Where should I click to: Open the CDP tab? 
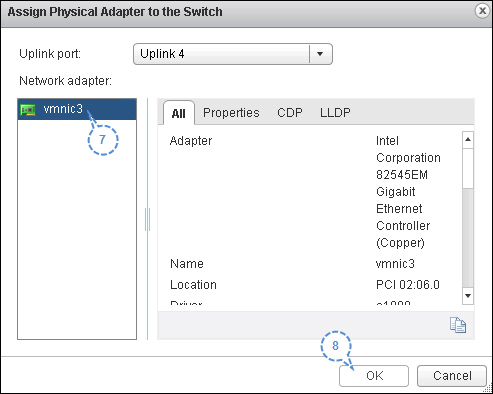click(290, 113)
